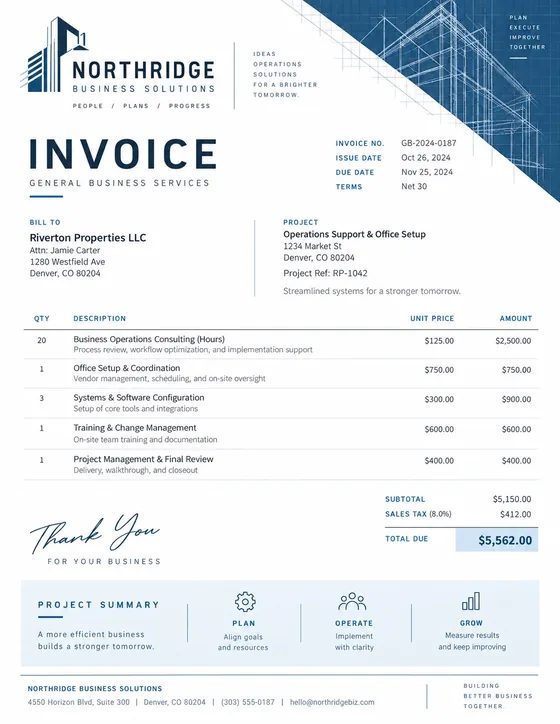Click the GENERAL BUSINESS SERVICES subtitle
This screenshot has width=560, height=724.
coord(120,183)
